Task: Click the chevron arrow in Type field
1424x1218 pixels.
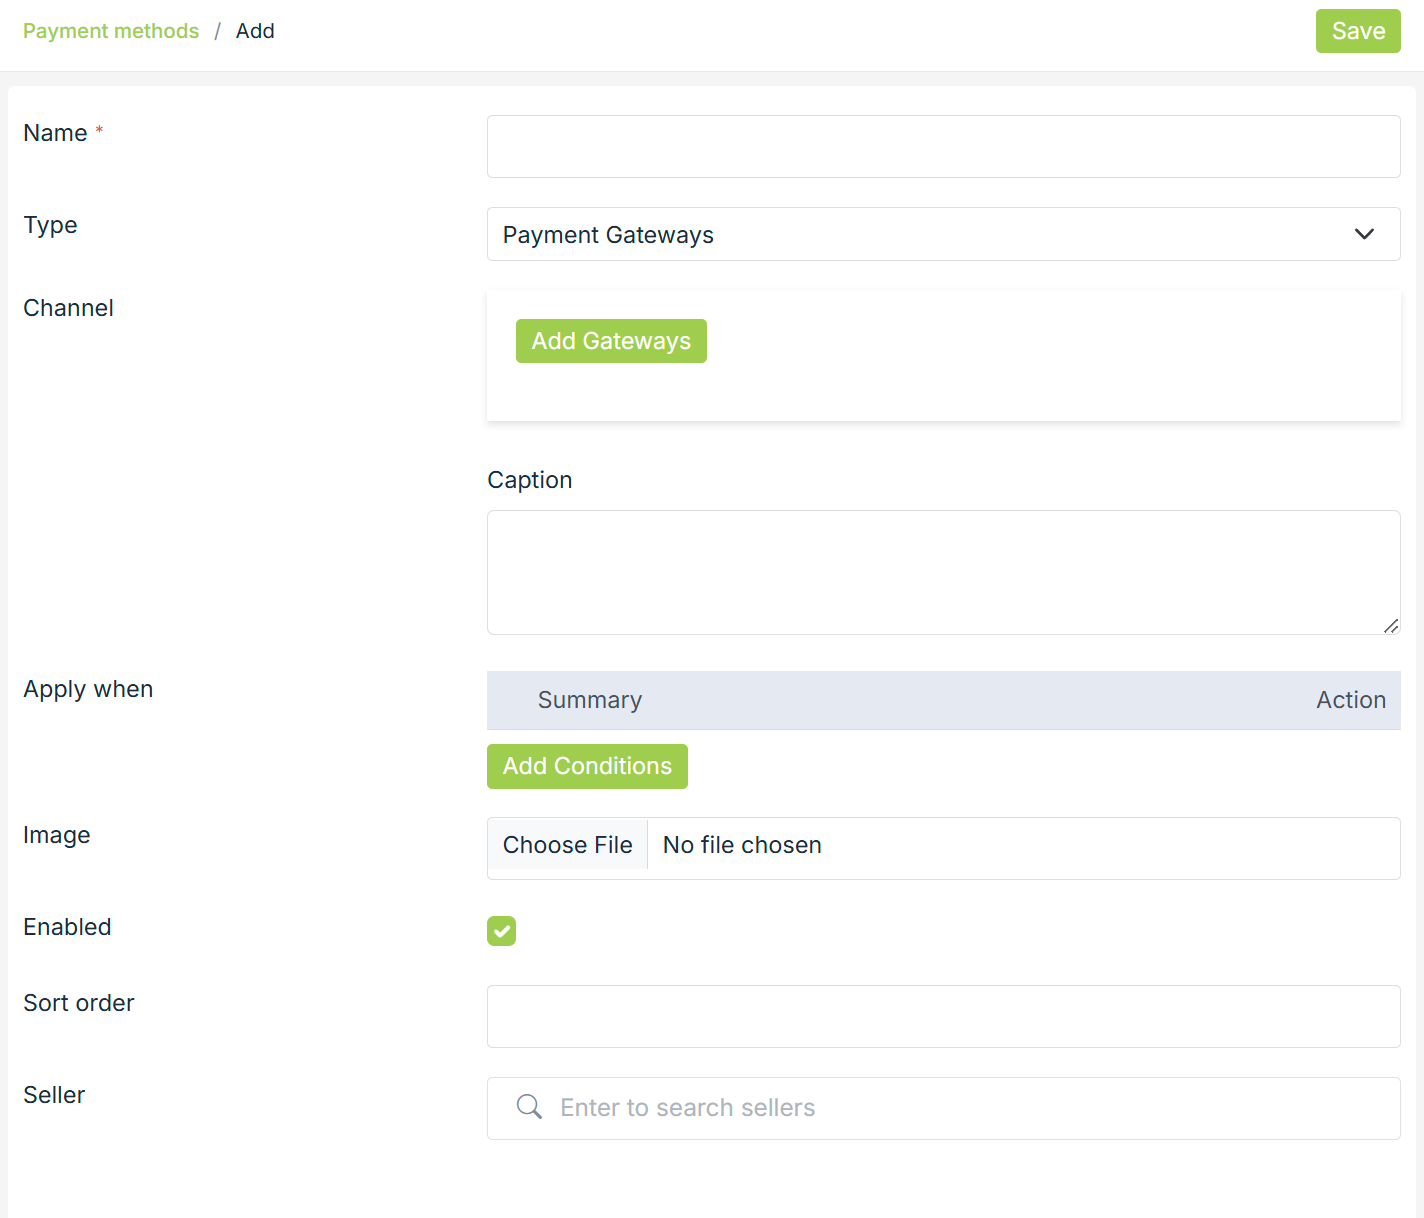Action: point(1364,234)
